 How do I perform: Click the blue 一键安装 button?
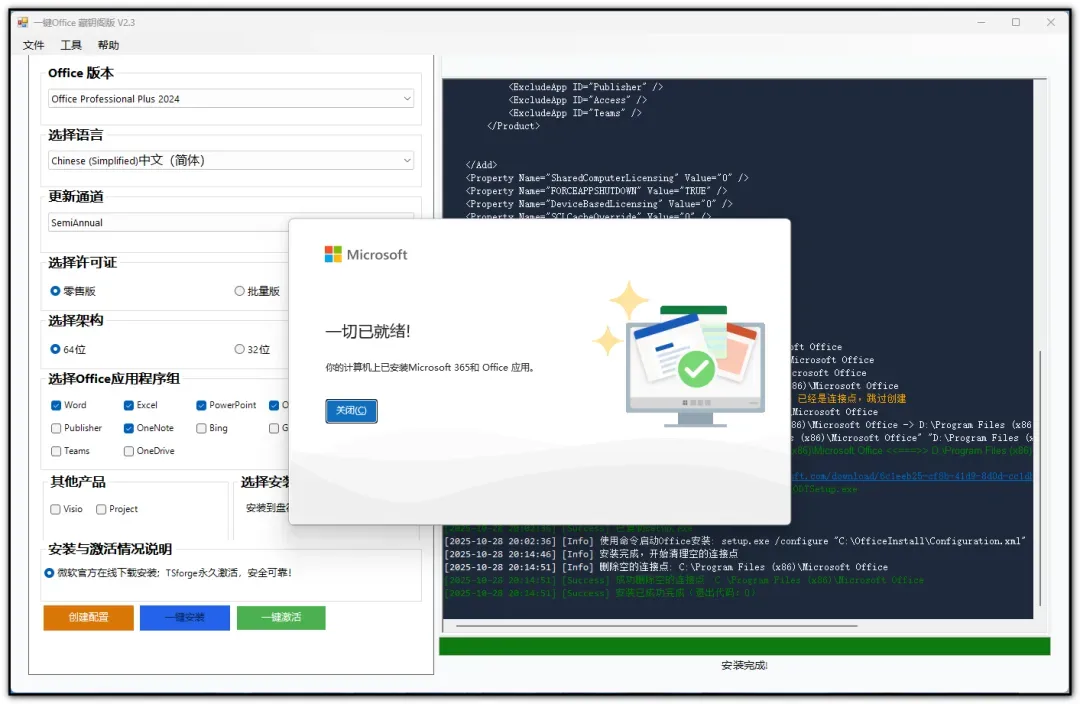click(x=185, y=617)
